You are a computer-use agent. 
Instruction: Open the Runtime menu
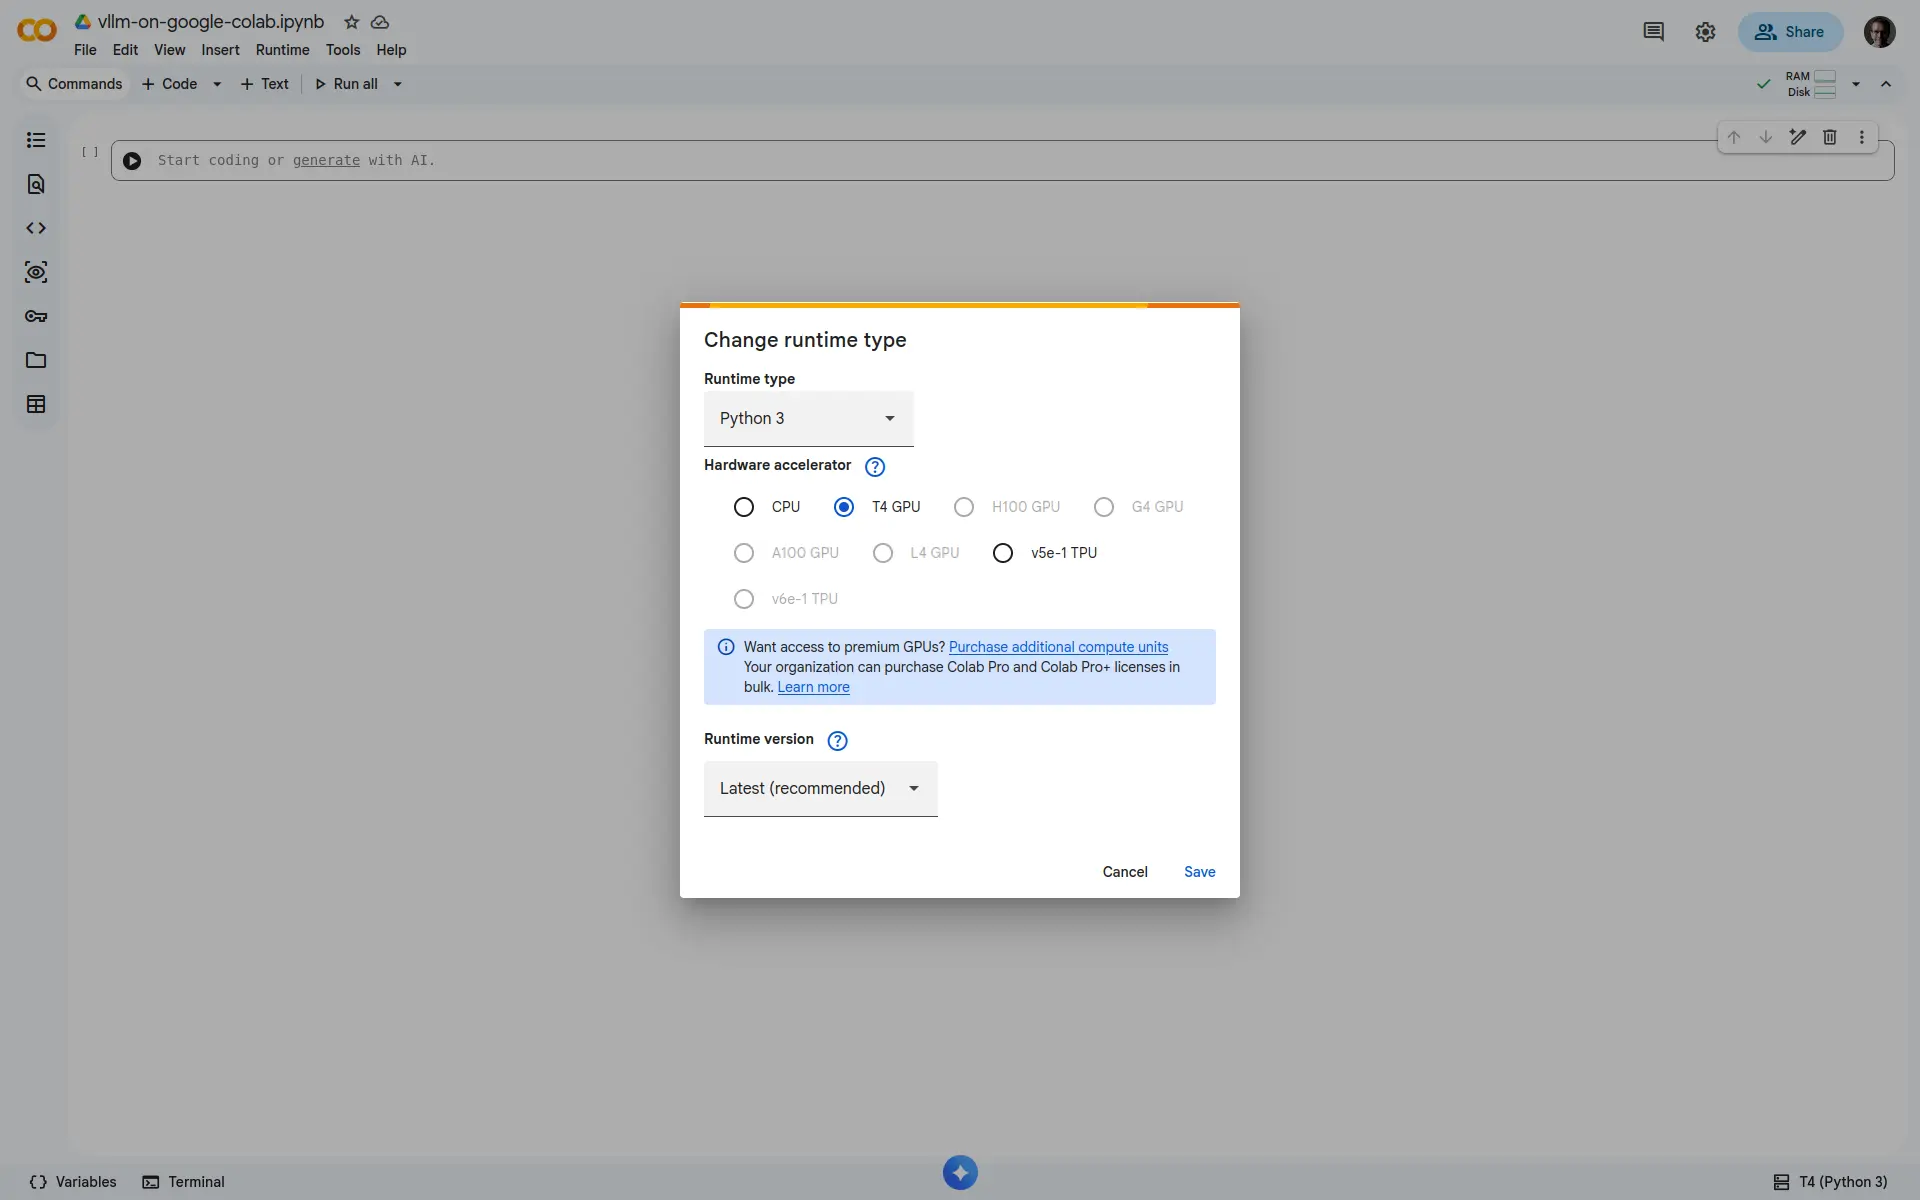click(x=282, y=50)
